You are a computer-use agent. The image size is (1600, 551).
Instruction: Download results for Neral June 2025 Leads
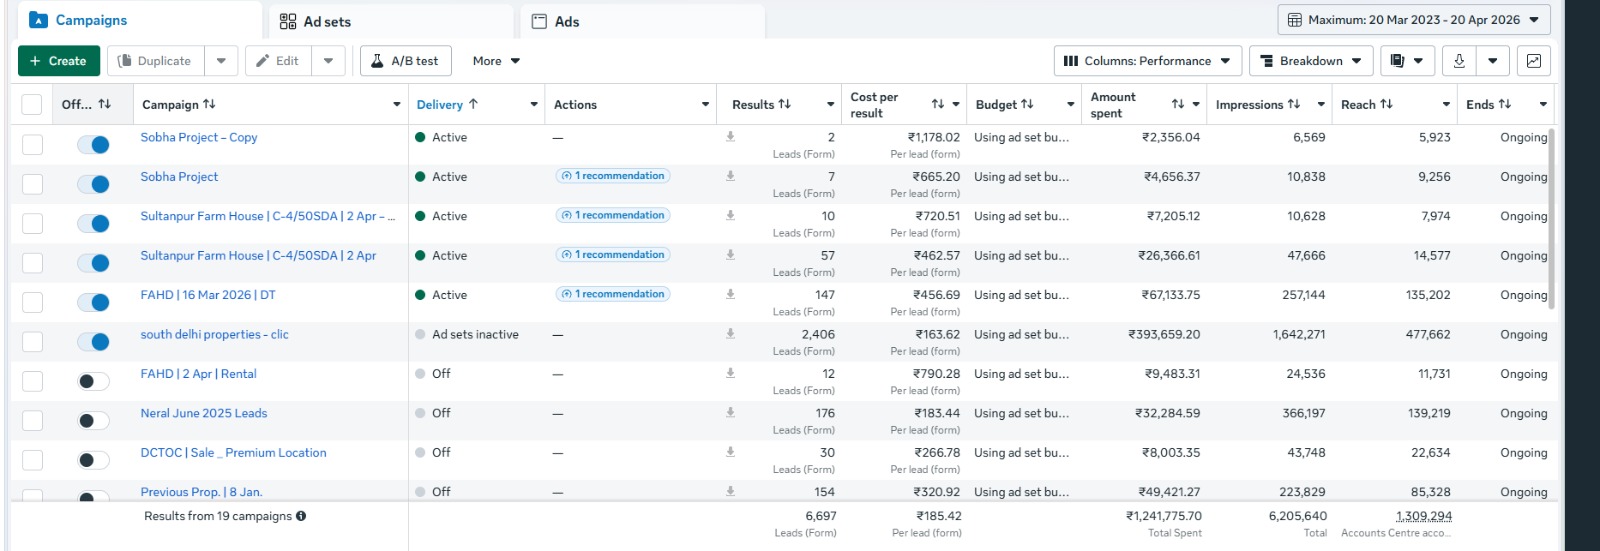730,412
